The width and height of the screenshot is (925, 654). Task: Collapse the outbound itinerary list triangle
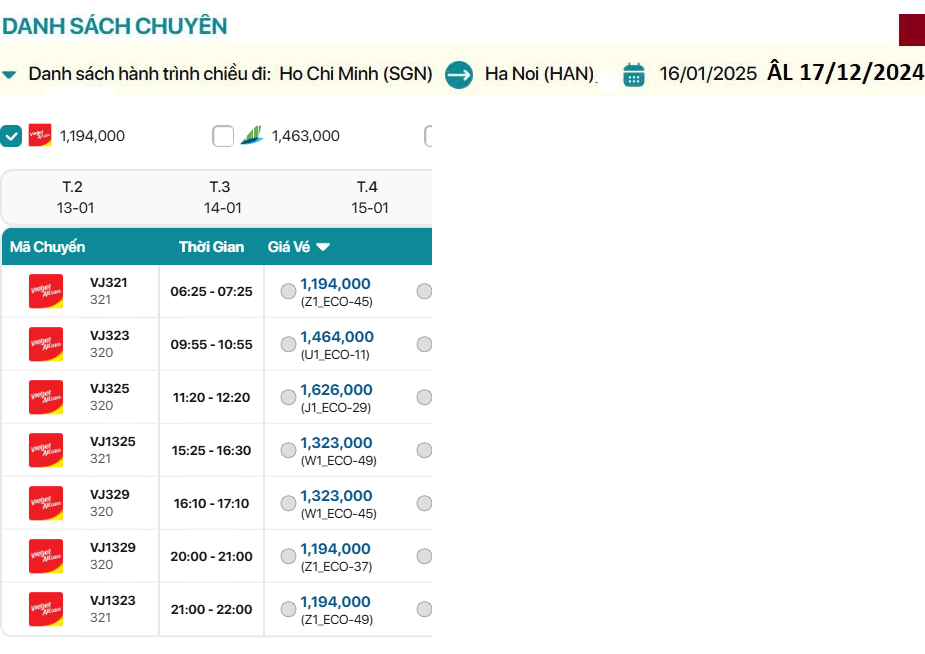(9, 74)
